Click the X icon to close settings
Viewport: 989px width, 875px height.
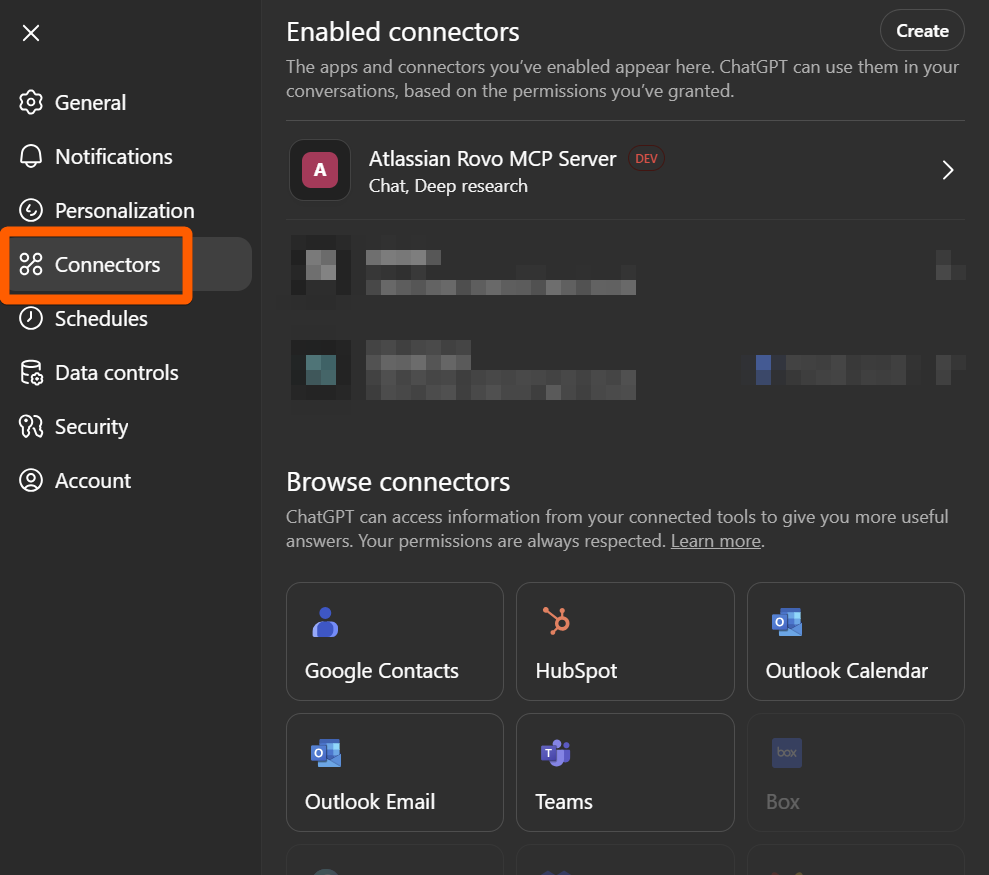pyautogui.click(x=31, y=33)
